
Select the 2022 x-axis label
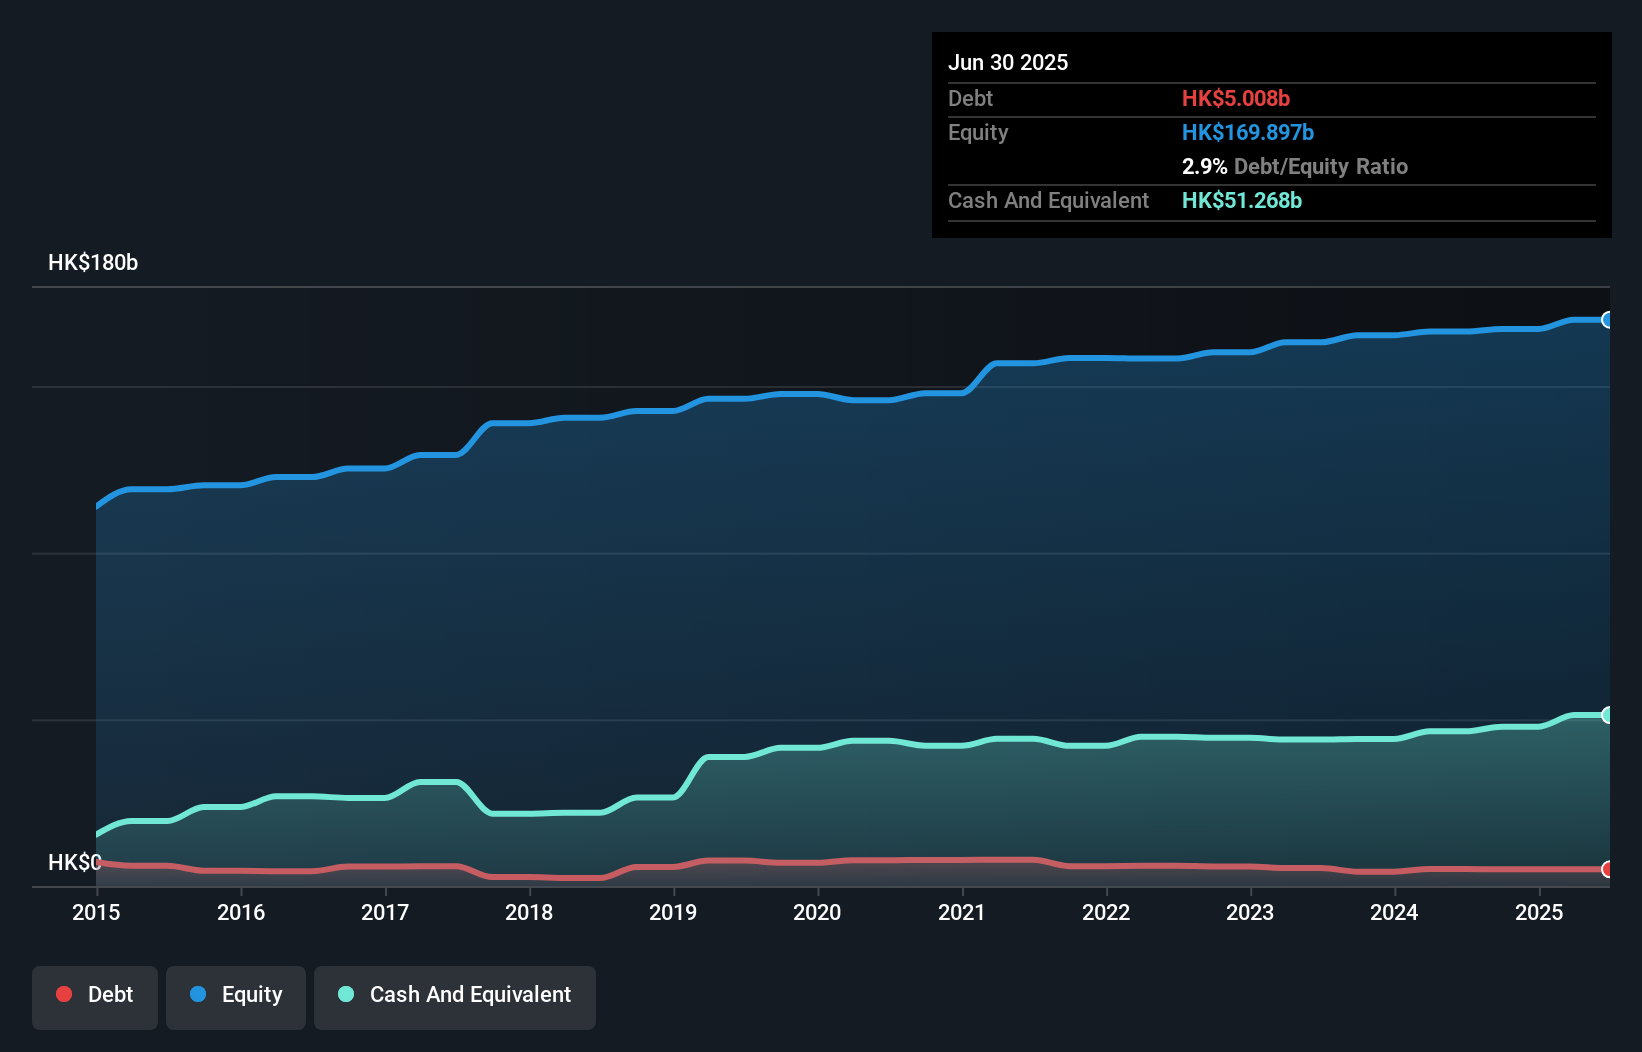1106,912
